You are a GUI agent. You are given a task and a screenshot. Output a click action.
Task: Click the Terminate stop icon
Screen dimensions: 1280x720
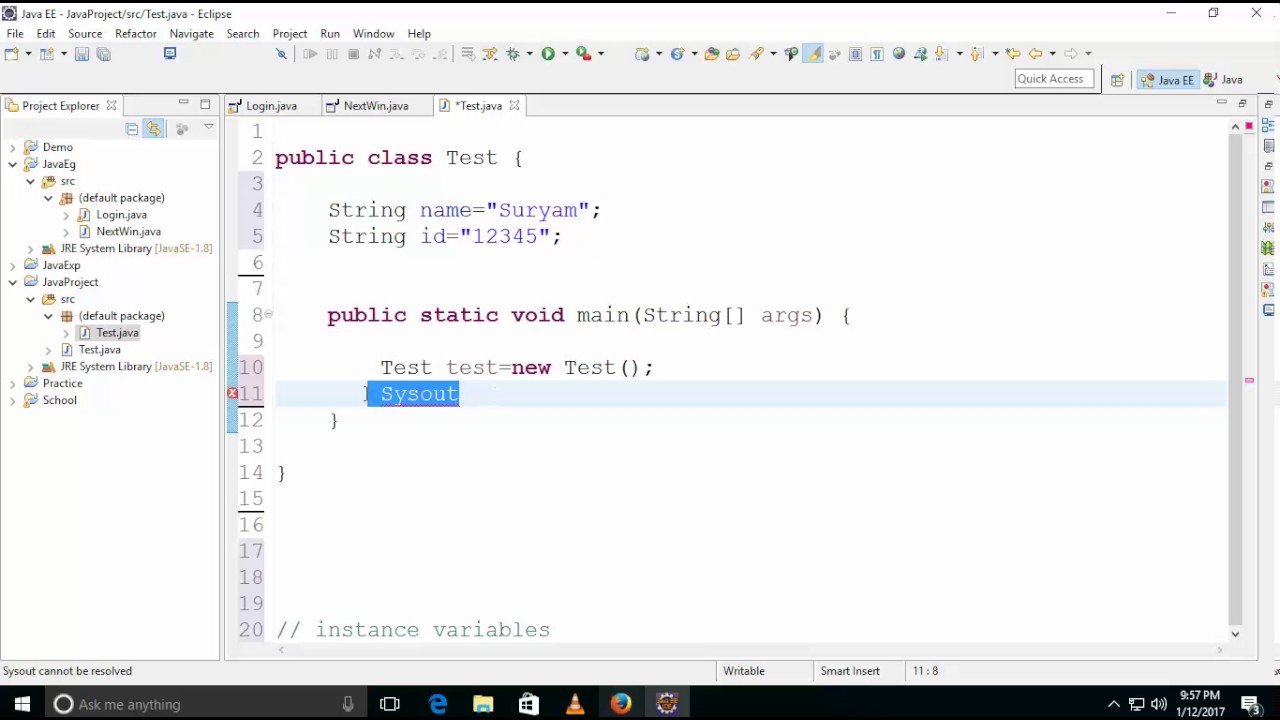click(x=353, y=54)
